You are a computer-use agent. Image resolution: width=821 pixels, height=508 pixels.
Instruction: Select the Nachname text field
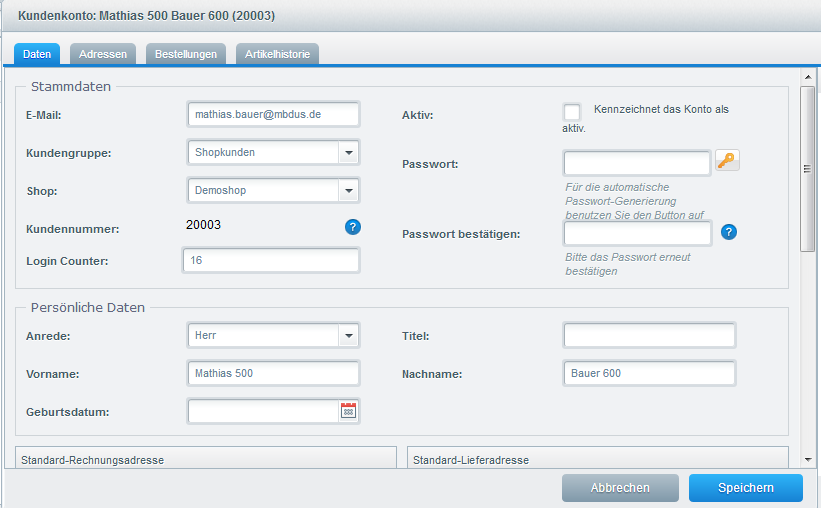click(649, 373)
